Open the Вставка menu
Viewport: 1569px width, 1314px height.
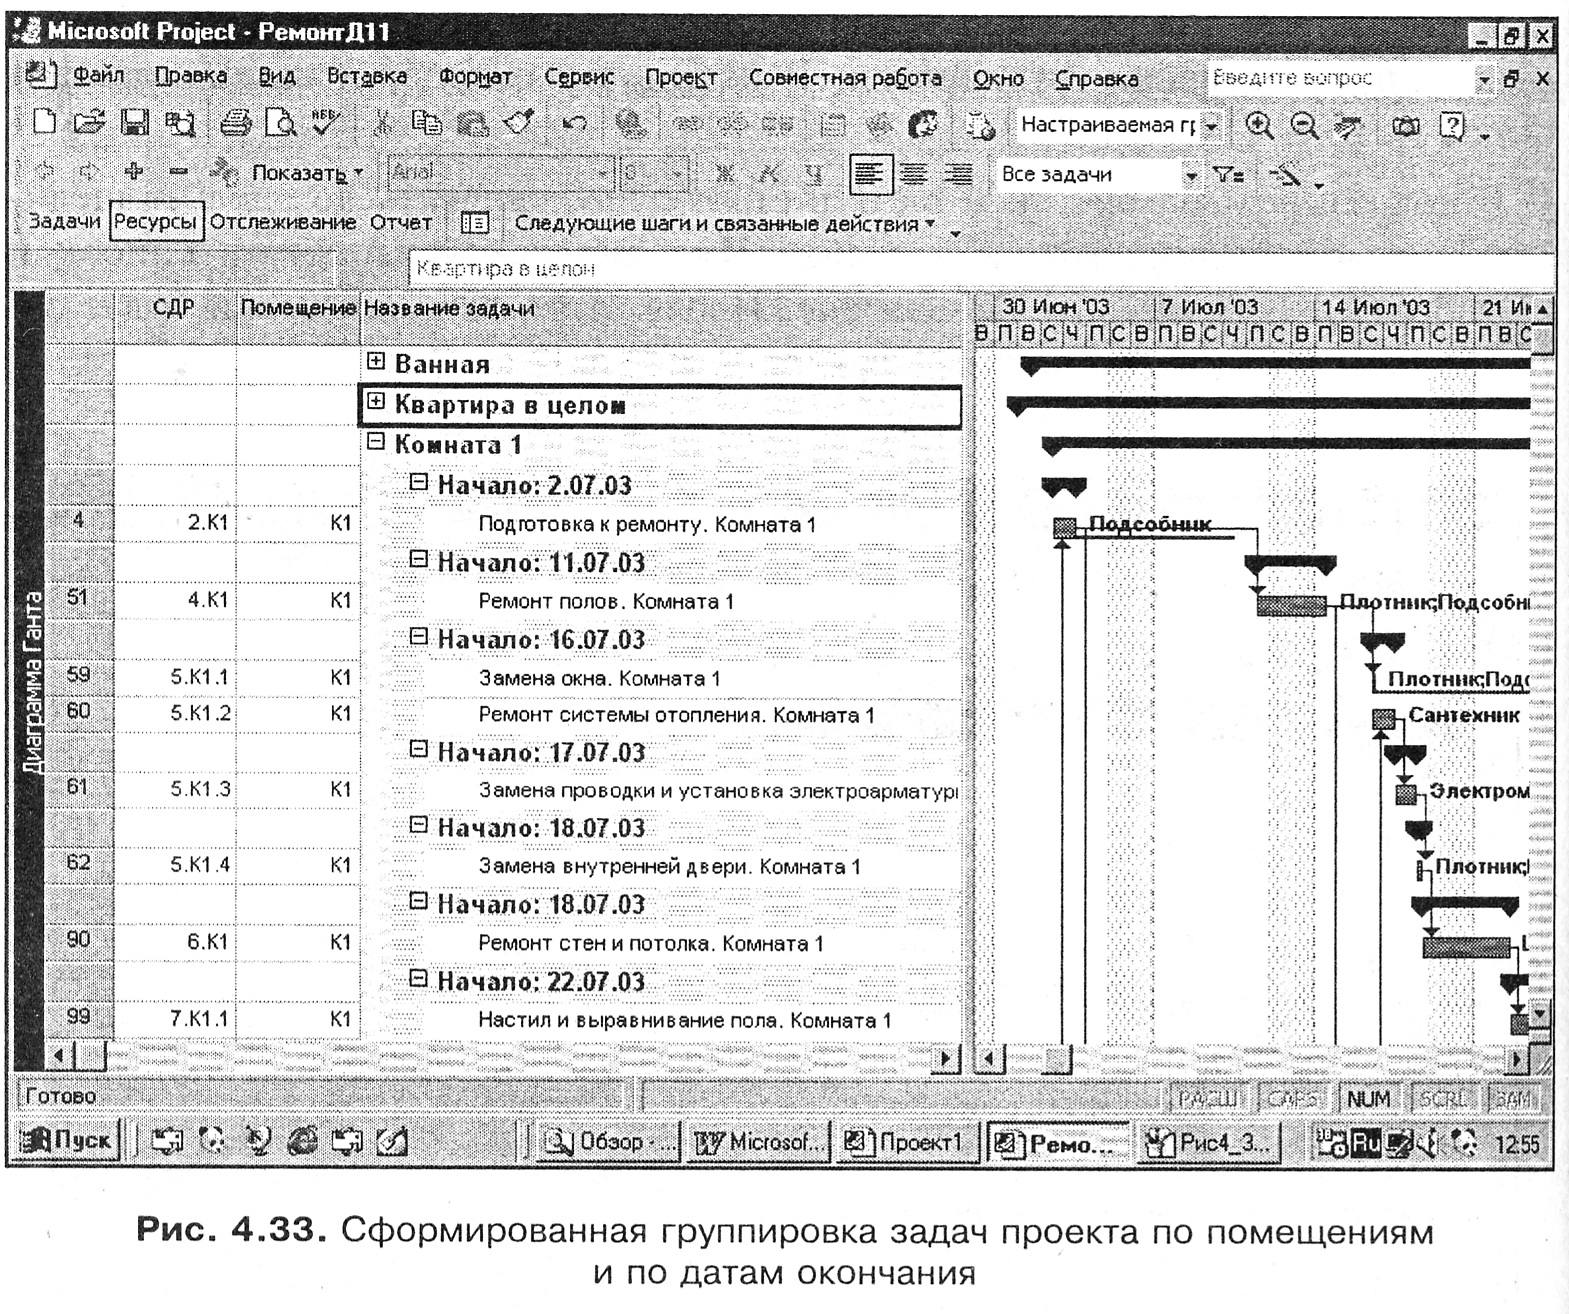tap(366, 76)
